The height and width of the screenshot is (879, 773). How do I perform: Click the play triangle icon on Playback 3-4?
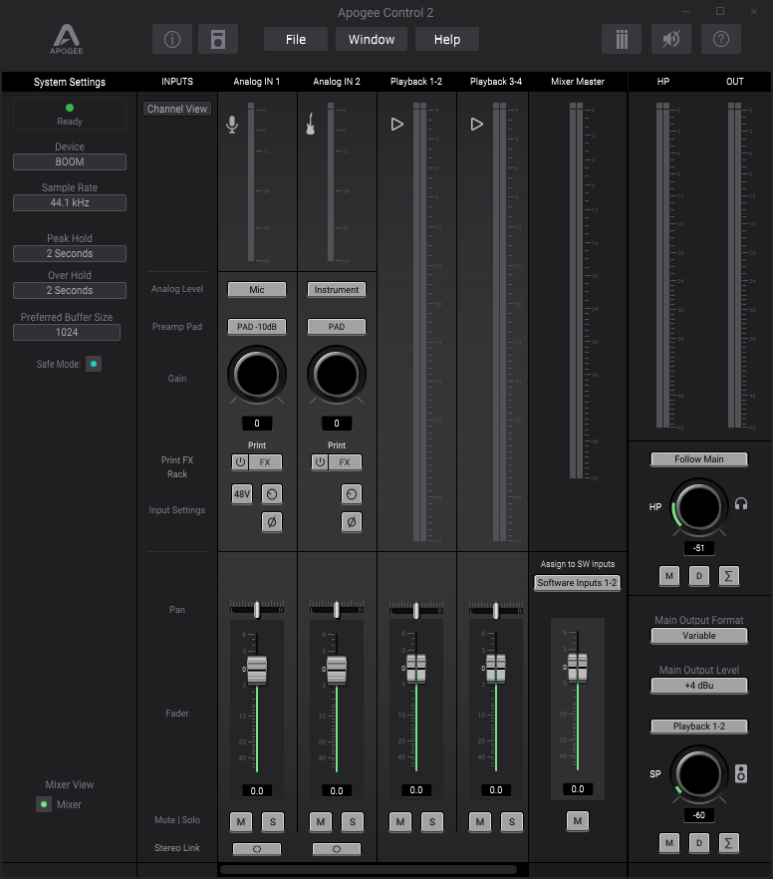(x=476, y=124)
